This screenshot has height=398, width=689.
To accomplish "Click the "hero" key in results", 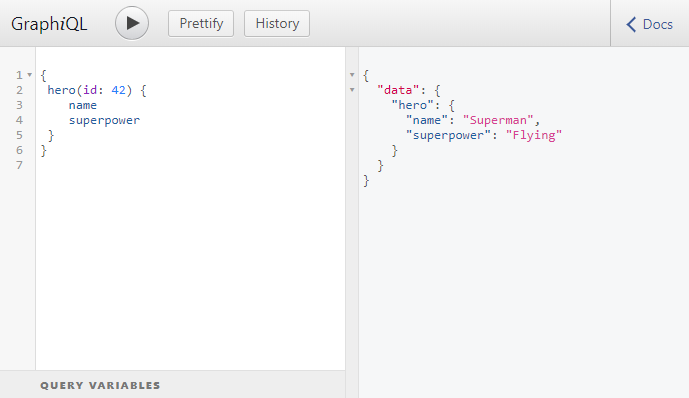I will [x=413, y=105].
